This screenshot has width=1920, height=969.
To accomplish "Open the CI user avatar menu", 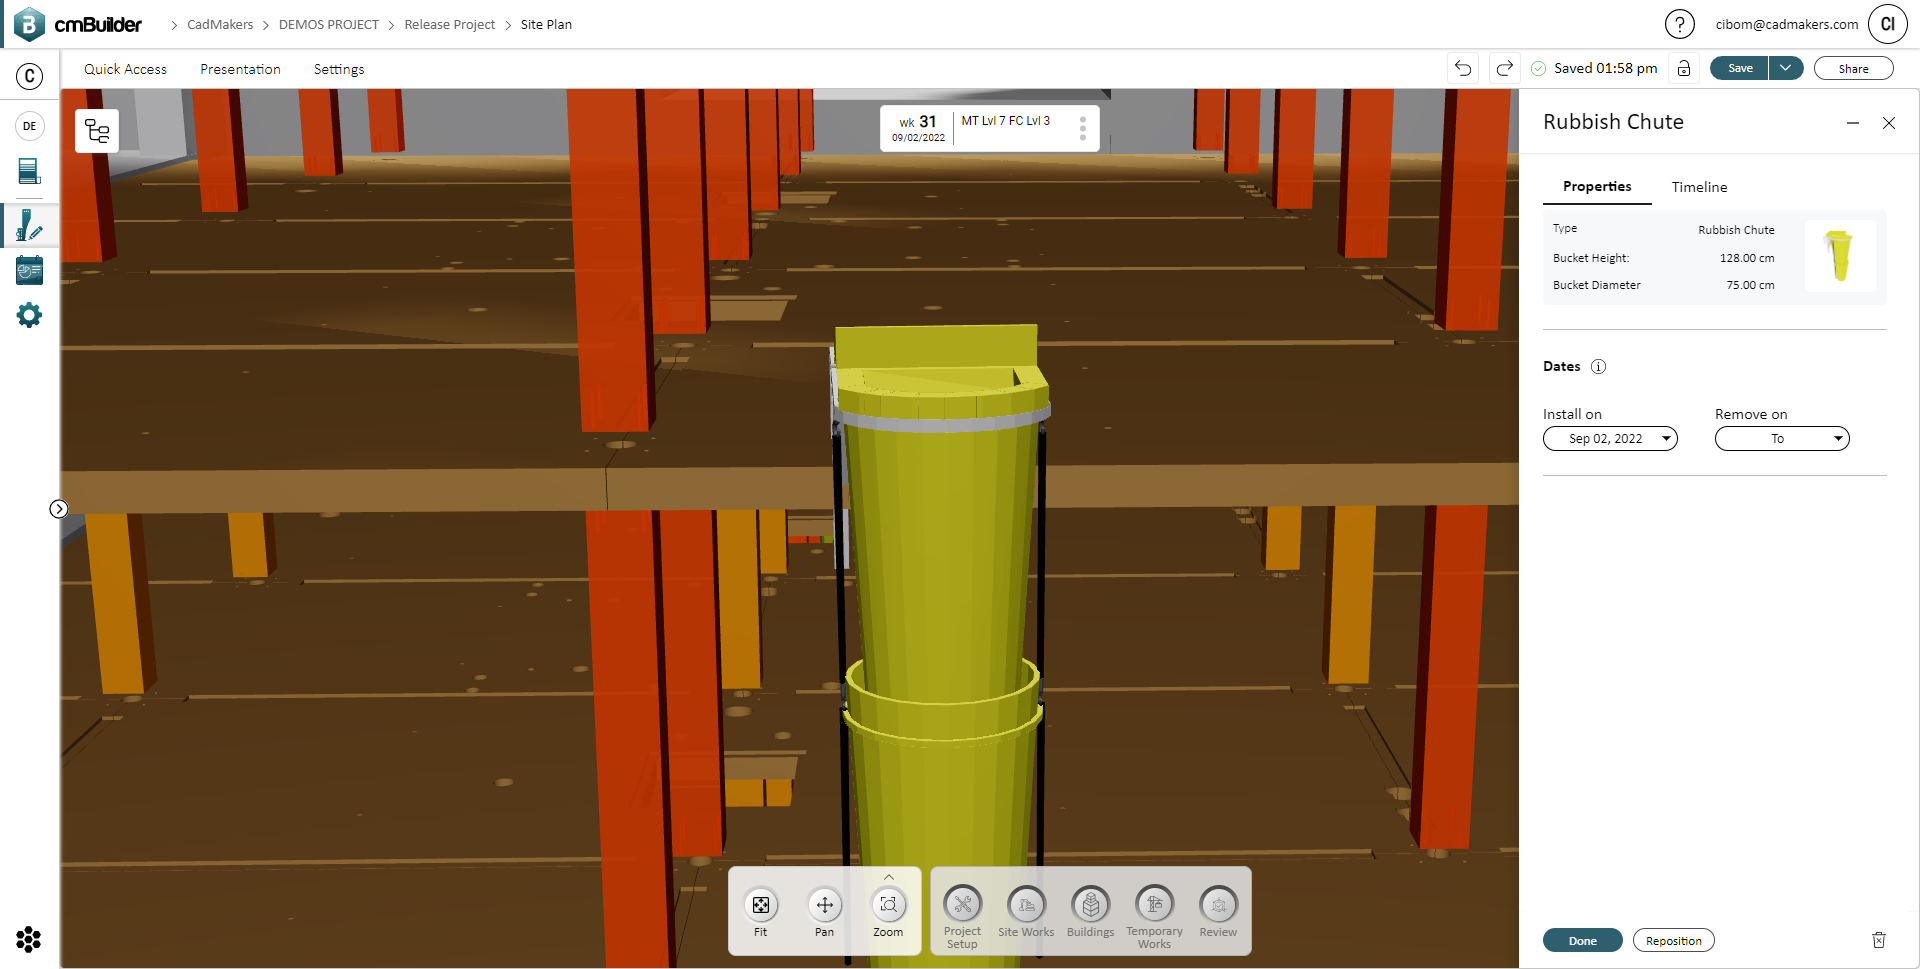I will (x=1888, y=24).
